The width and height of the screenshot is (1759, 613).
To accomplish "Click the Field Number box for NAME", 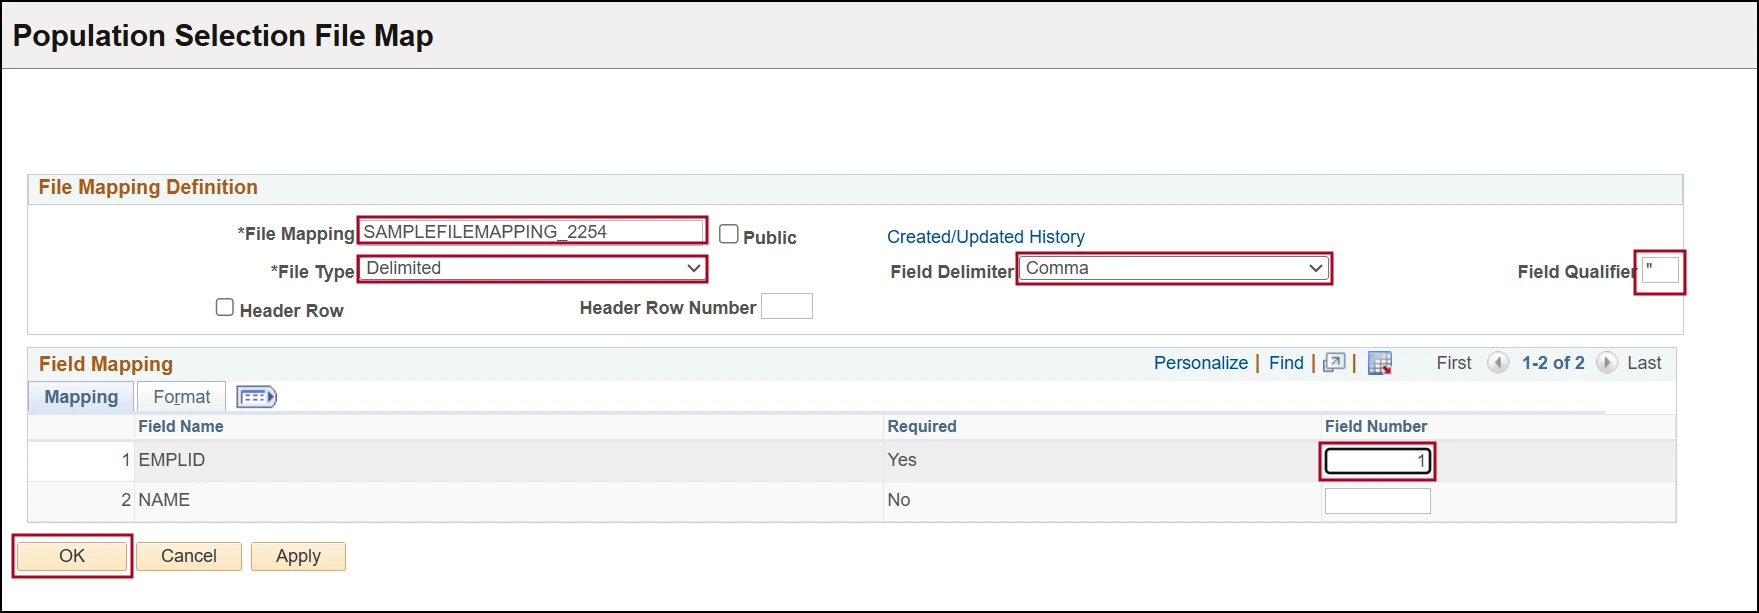I will (x=1377, y=500).
